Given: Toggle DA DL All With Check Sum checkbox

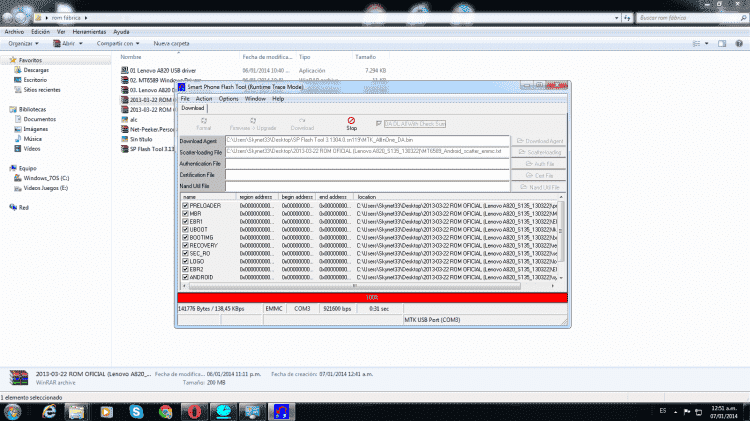Looking at the screenshot, I should tap(378, 124).
